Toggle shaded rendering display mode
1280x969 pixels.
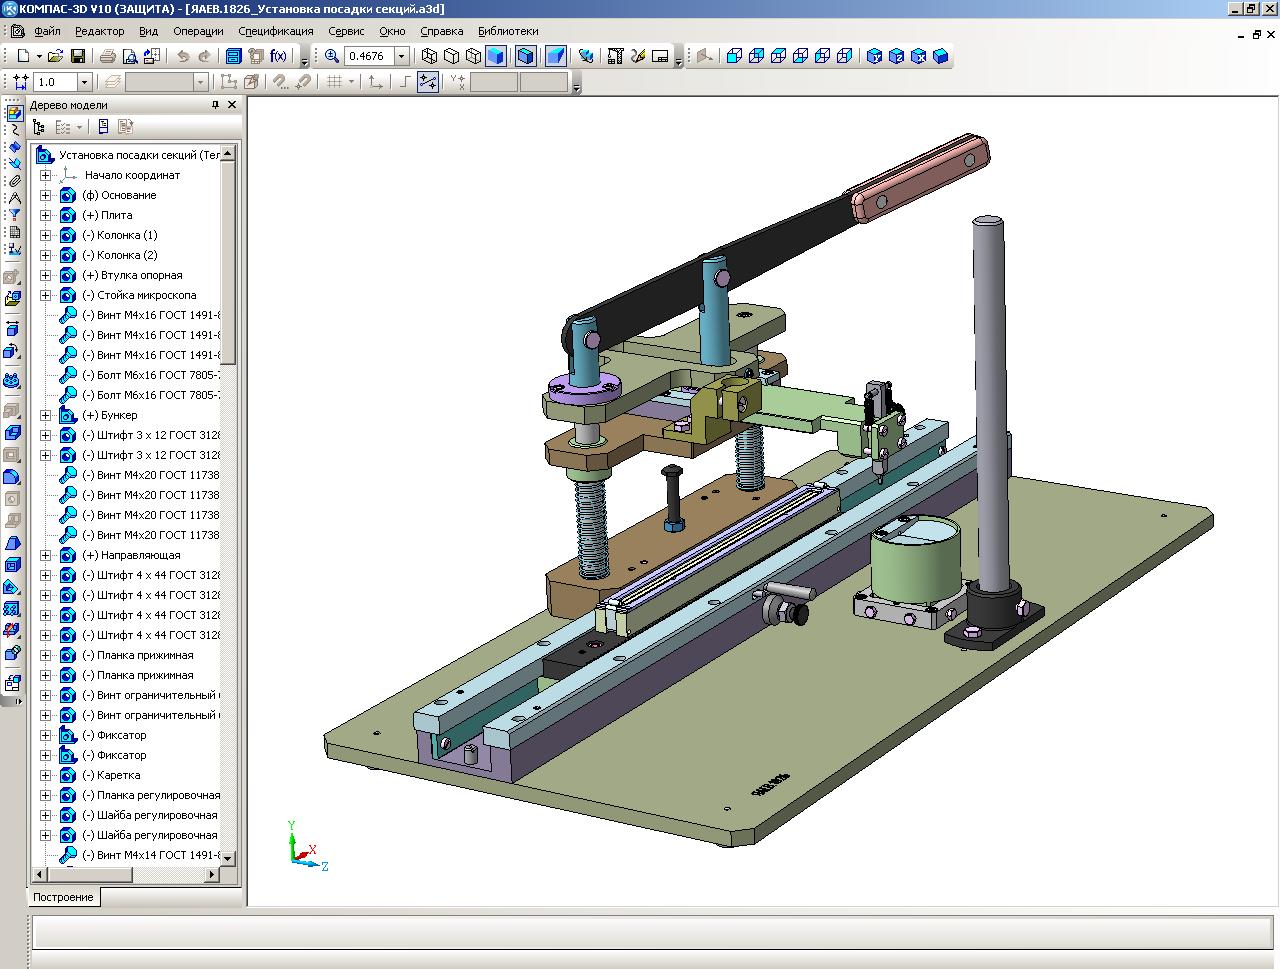click(495, 56)
